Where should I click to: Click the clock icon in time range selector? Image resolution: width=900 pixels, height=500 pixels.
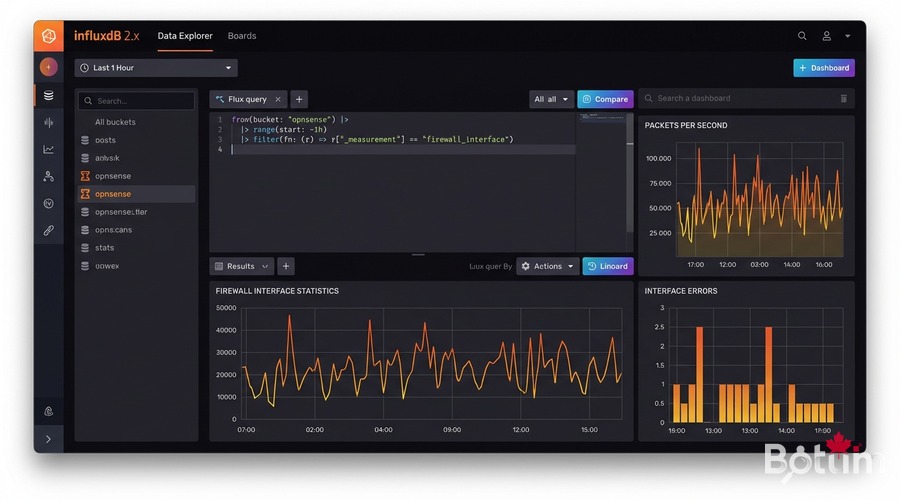pyautogui.click(x=84, y=68)
